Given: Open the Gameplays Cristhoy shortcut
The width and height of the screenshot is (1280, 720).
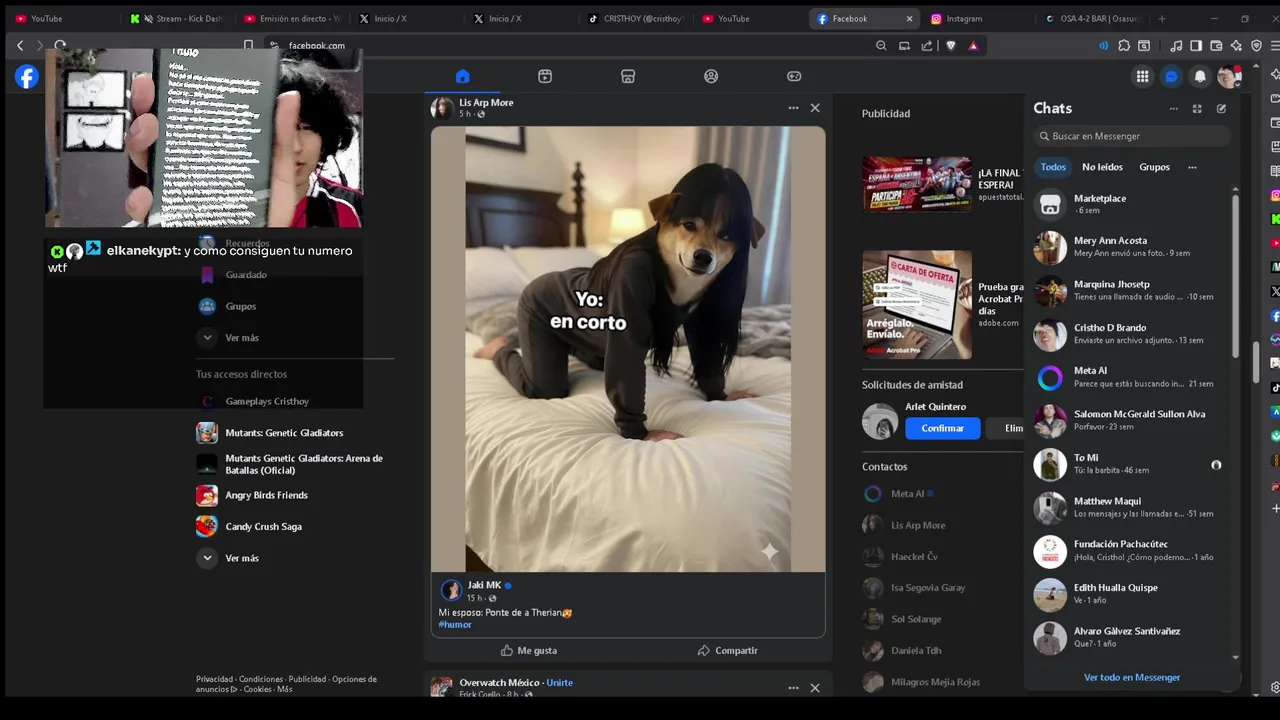Looking at the screenshot, I should (255, 401).
